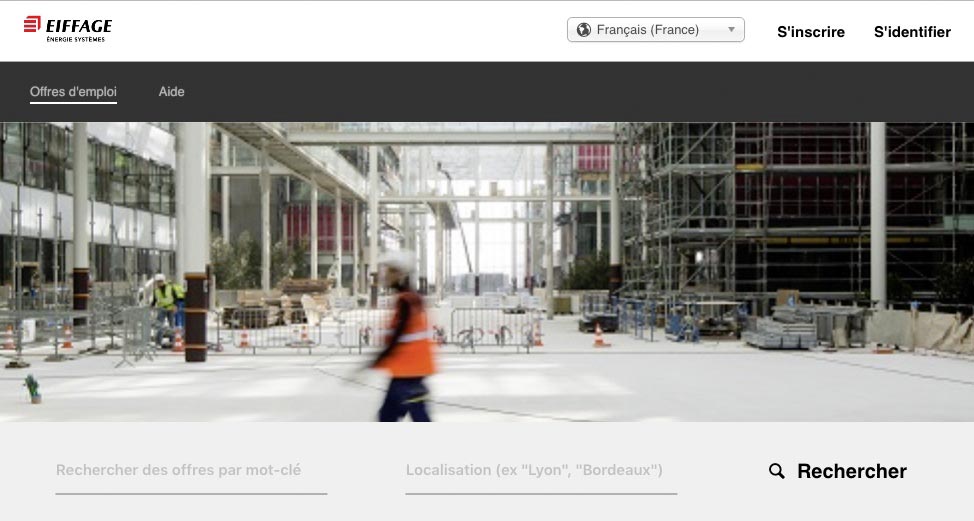Focus the Localisation input field

540,470
